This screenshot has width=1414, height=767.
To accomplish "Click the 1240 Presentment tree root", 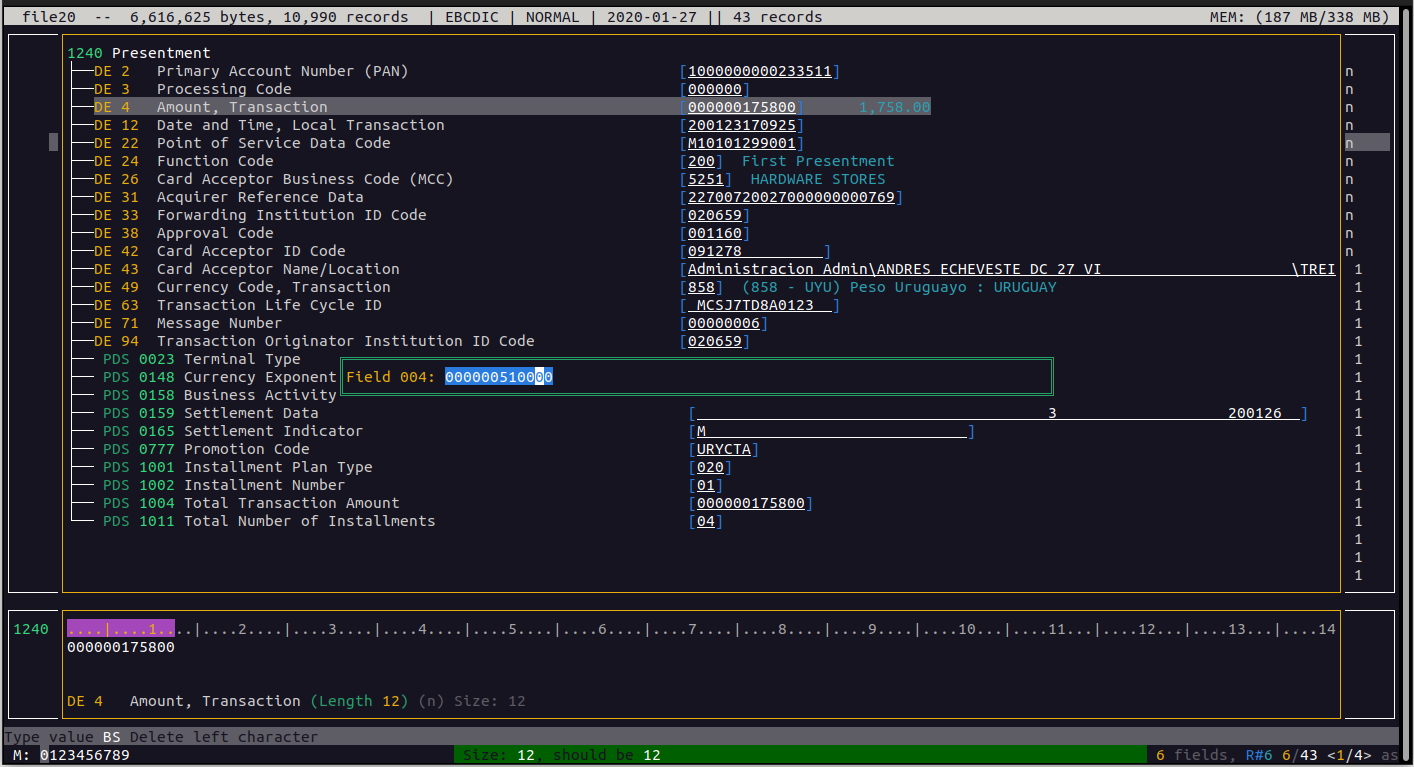I will (139, 53).
